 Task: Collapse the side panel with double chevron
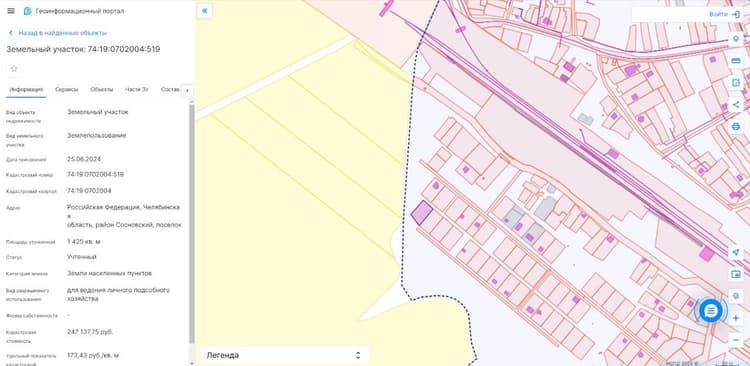204,11
